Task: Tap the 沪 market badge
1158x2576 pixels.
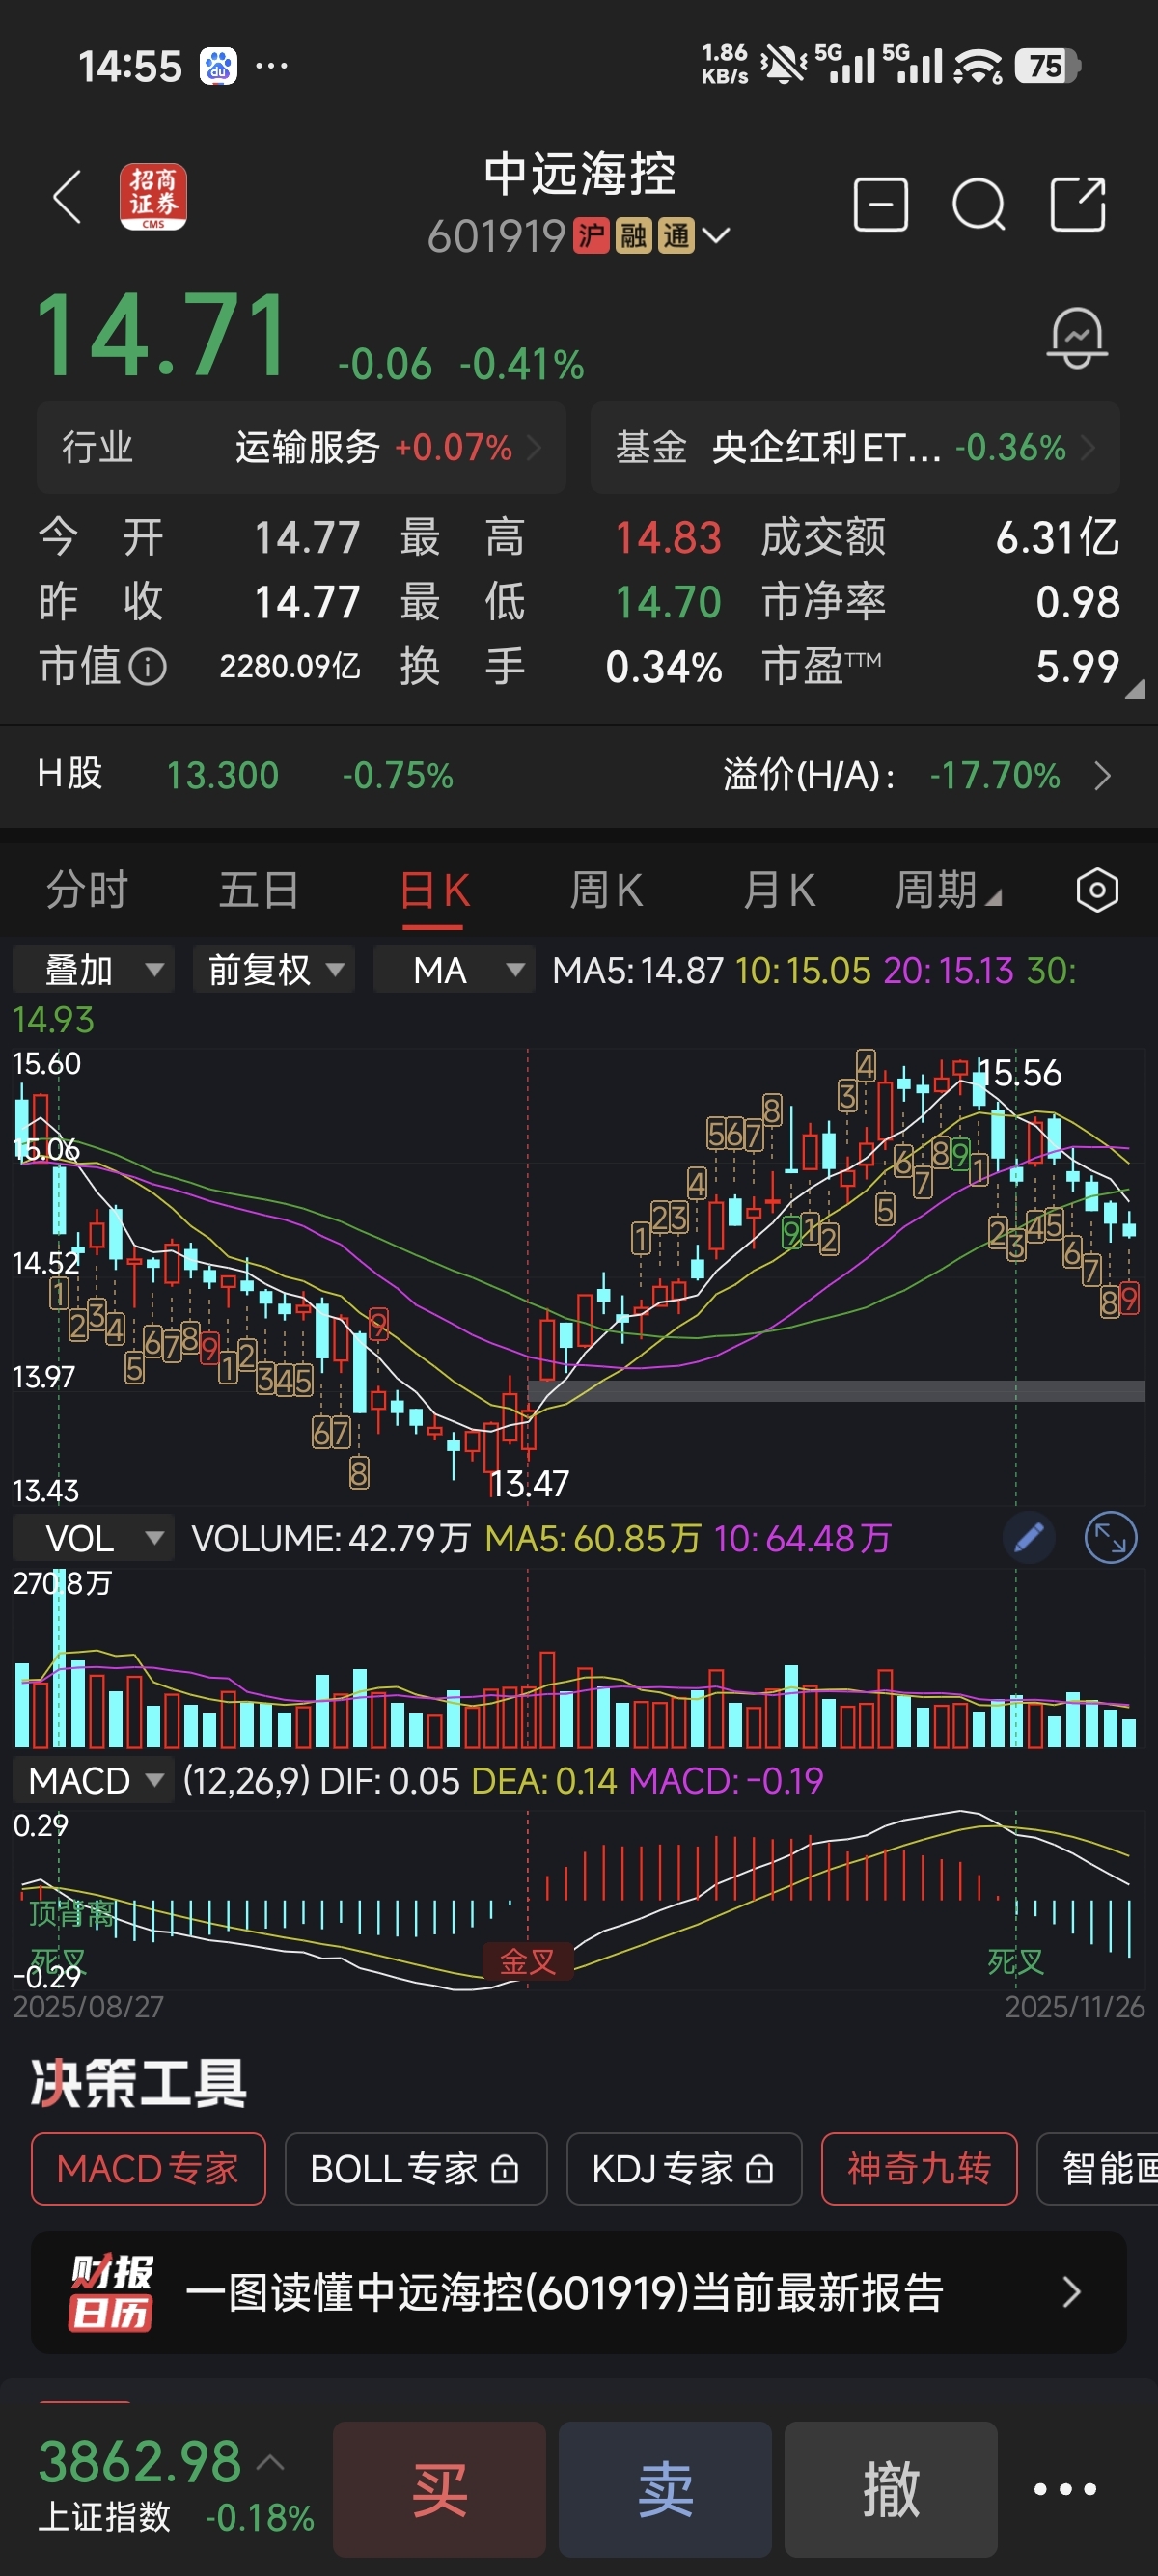Action: pyautogui.click(x=591, y=236)
